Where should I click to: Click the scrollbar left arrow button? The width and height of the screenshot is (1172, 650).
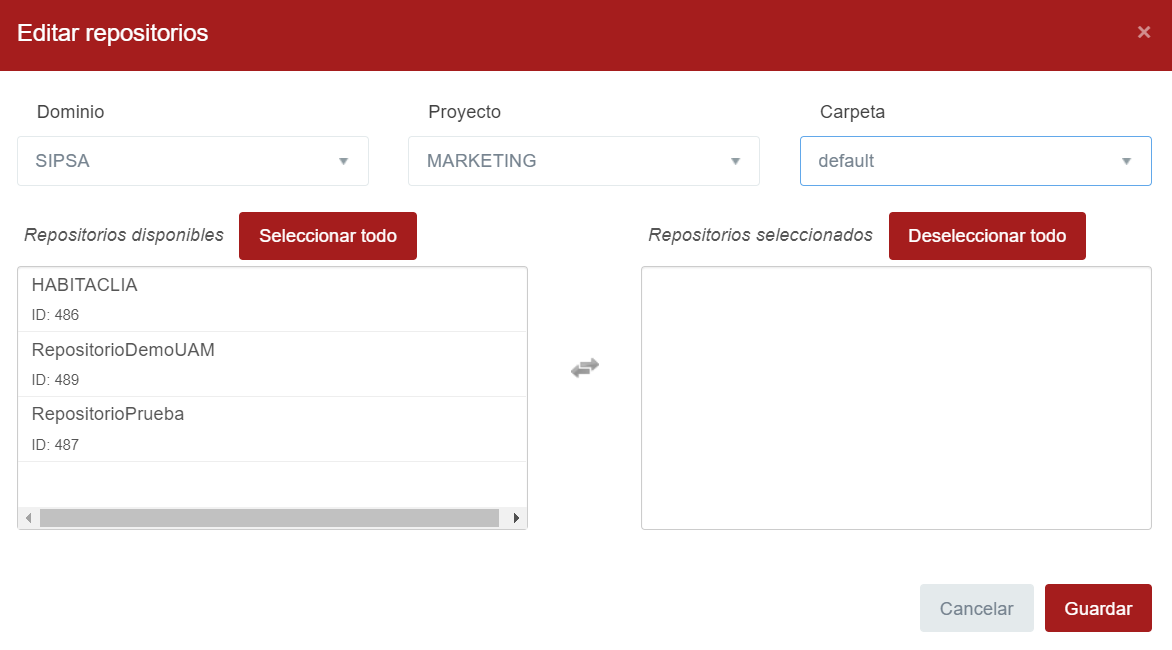pos(29,518)
